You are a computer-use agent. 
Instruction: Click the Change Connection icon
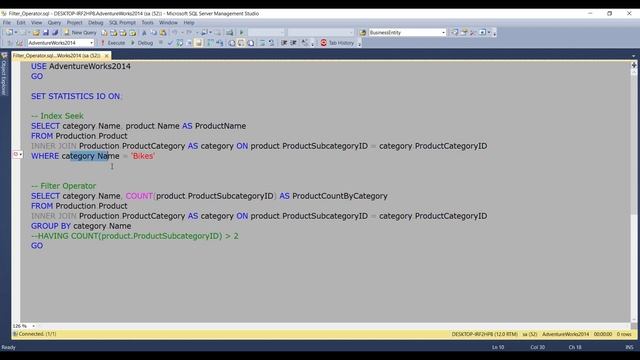click(19, 42)
